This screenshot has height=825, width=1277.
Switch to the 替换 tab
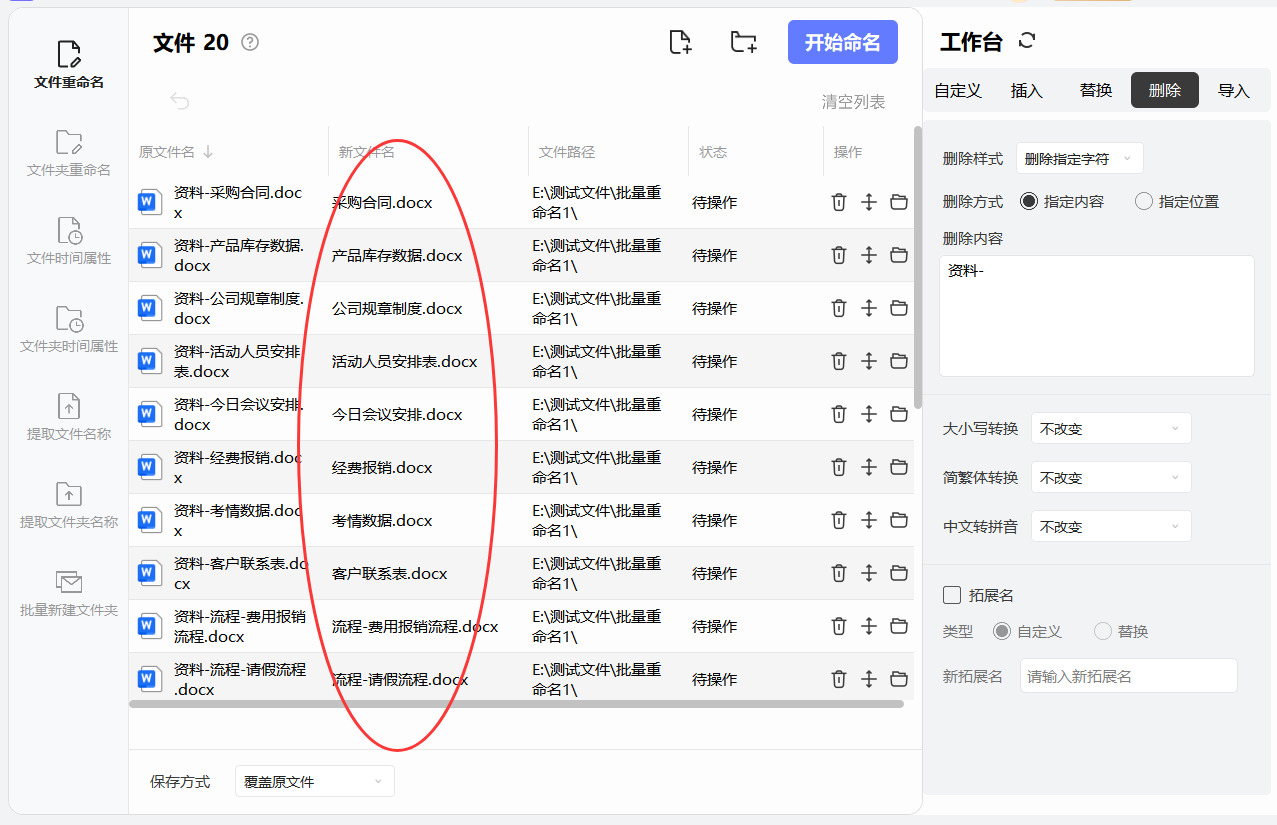[1096, 90]
